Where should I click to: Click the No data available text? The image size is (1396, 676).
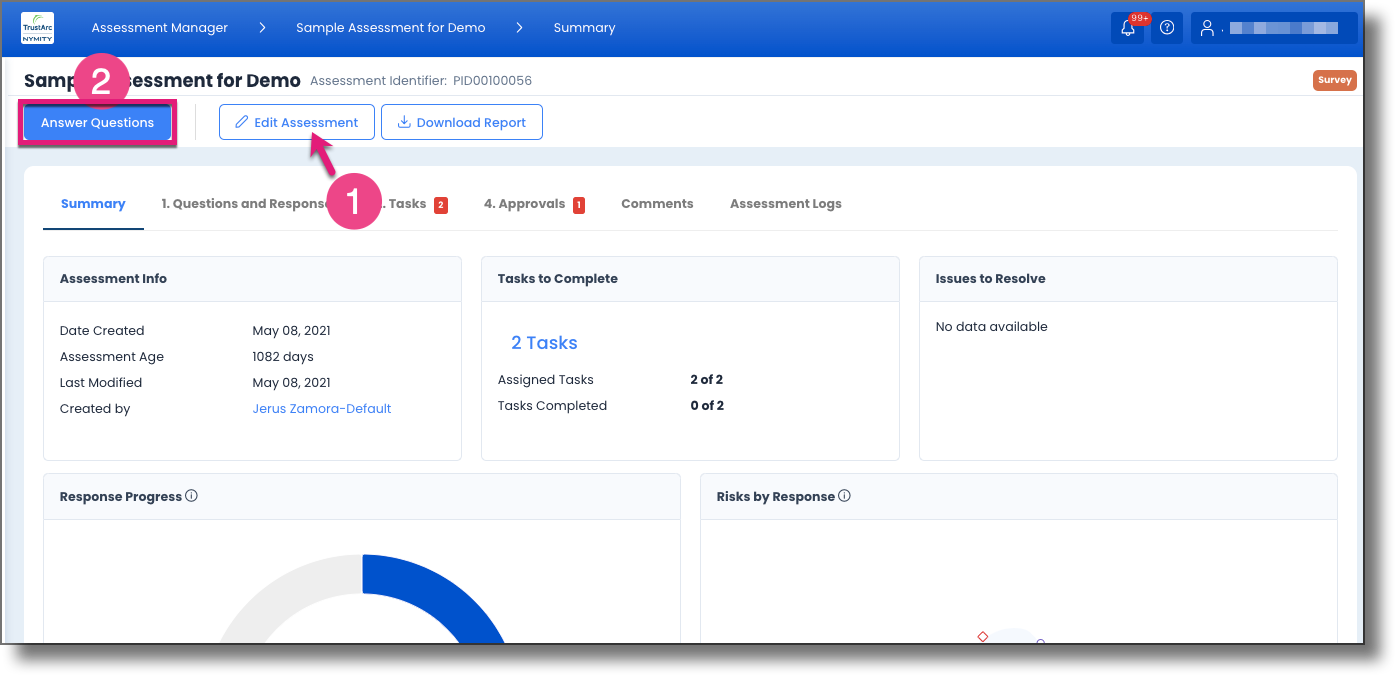pyautogui.click(x=992, y=327)
